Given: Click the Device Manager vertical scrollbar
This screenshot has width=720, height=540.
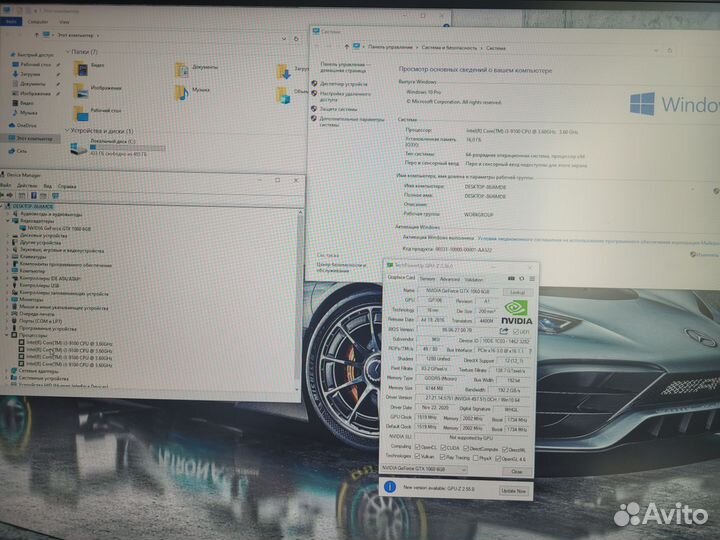Looking at the screenshot, I should [x=300, y=301].
